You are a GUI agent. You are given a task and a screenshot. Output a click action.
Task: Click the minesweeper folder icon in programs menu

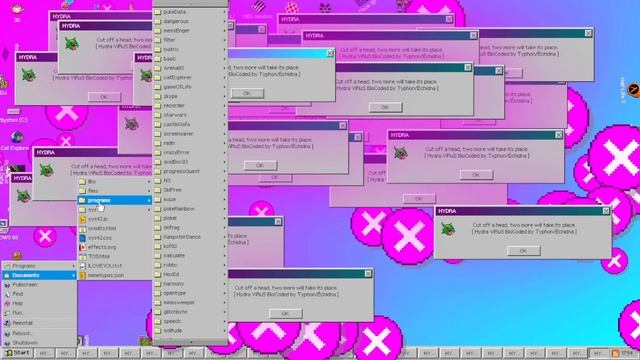point(158,302)
